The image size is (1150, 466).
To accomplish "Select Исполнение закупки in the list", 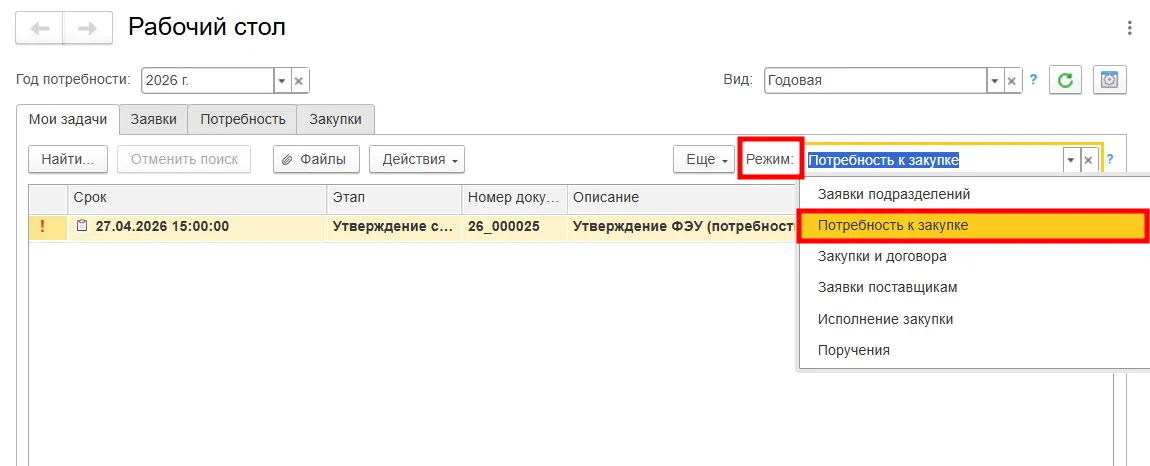I will click(974, 319).
